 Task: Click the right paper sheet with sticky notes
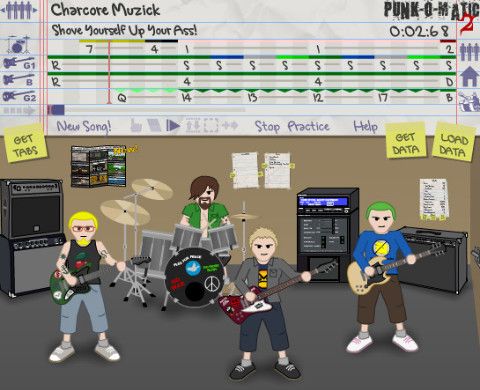point(277,171)
